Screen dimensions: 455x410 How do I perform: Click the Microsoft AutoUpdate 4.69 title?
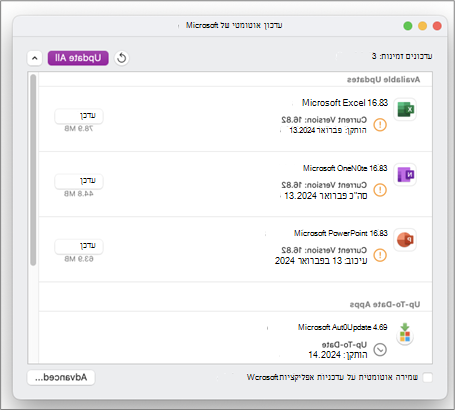point(343,327)
